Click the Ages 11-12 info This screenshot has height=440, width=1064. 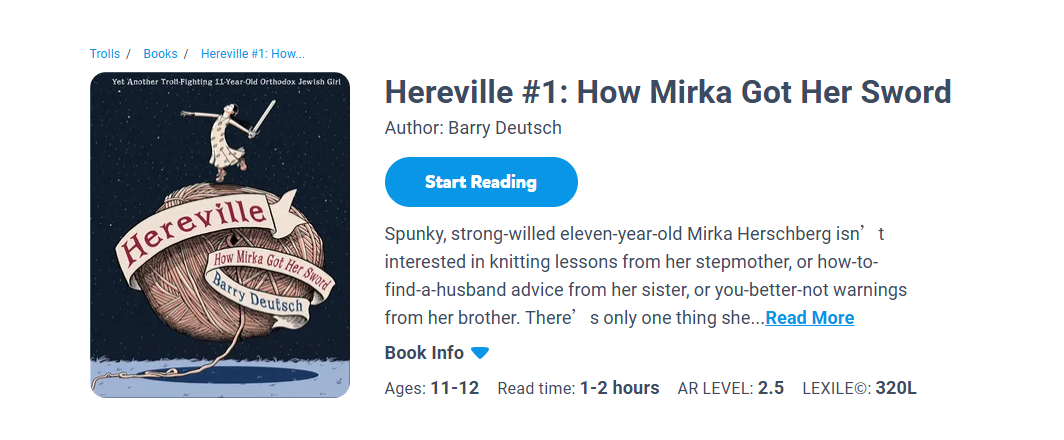(x=432, y=388)
